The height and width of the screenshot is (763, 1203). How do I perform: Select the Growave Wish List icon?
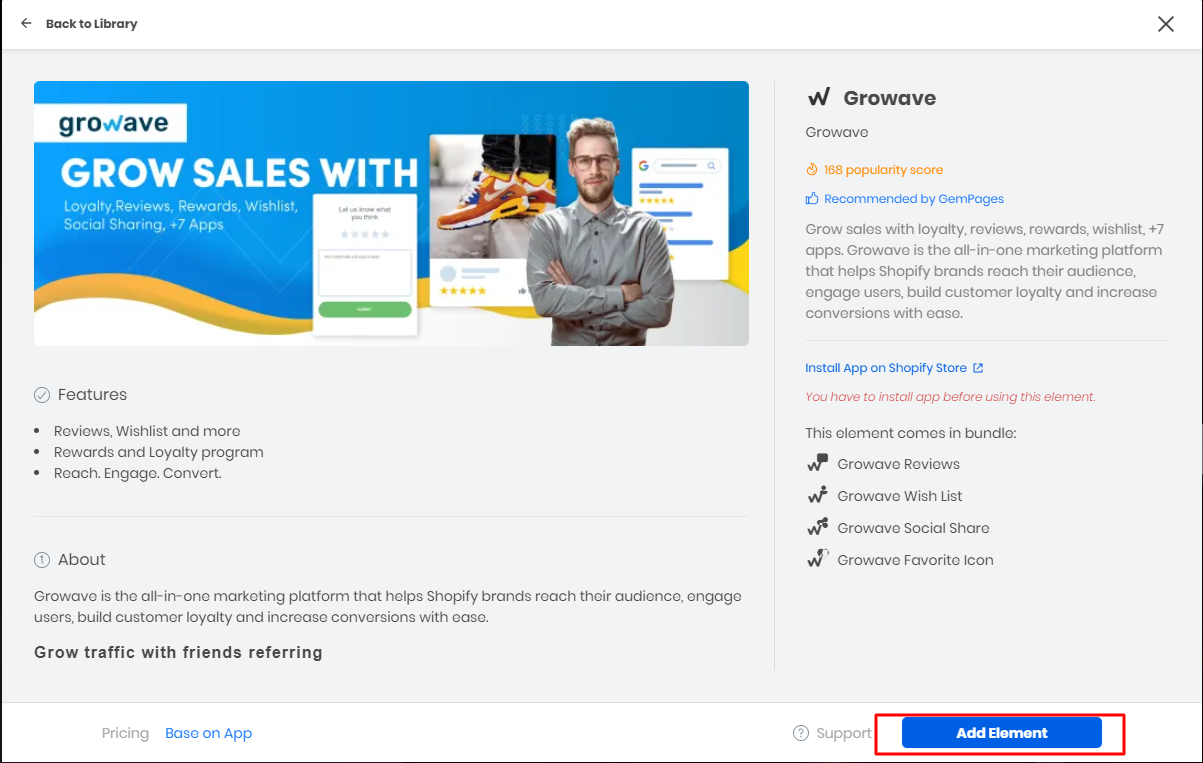(818, 495)
